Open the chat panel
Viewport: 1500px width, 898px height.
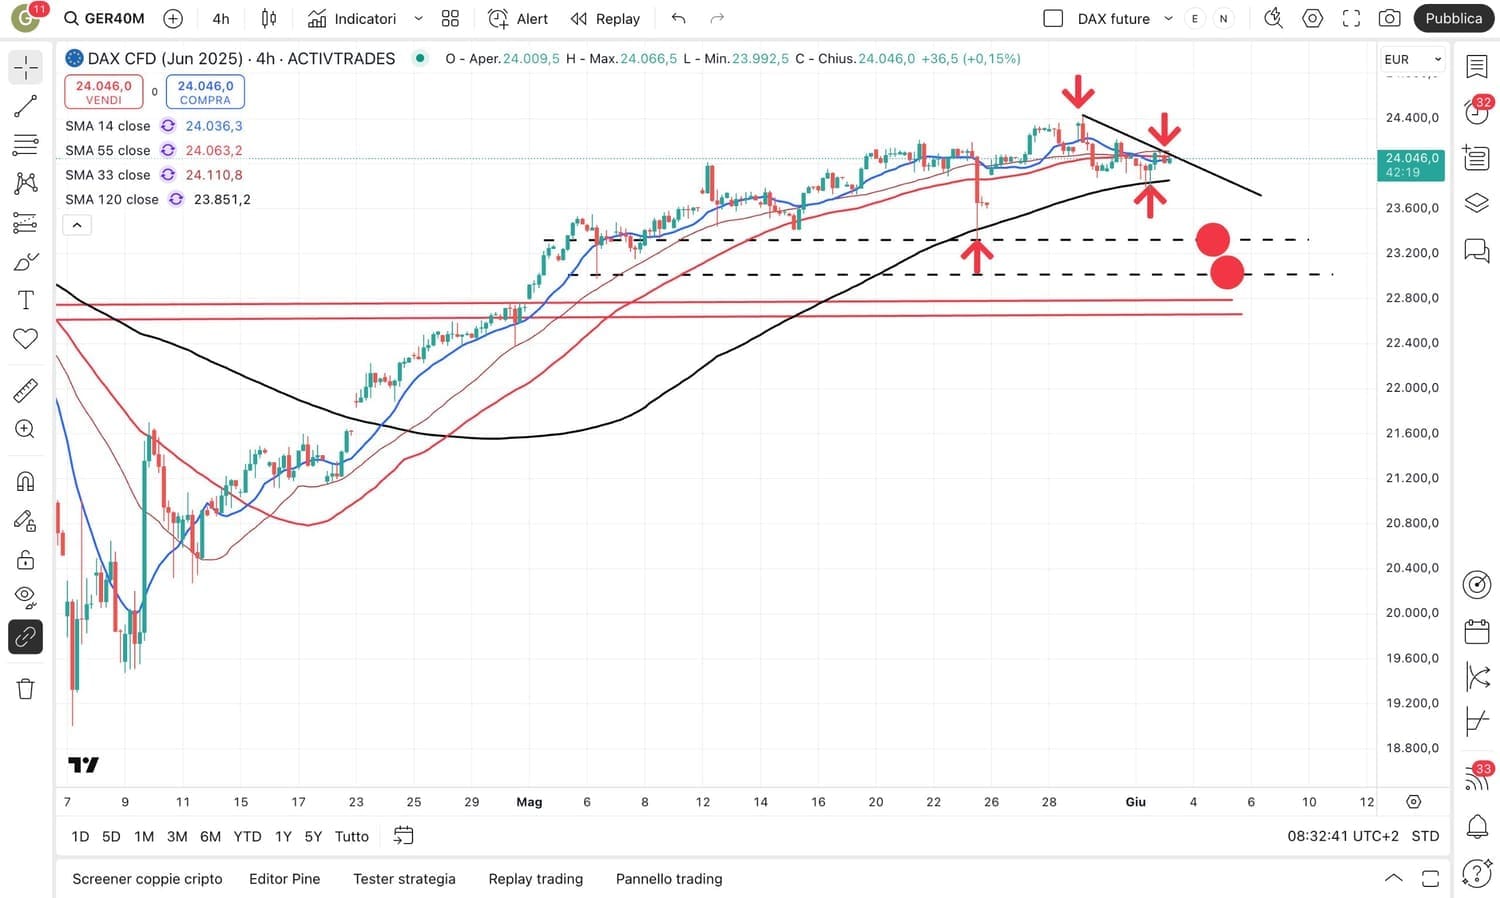[1477, 249]
